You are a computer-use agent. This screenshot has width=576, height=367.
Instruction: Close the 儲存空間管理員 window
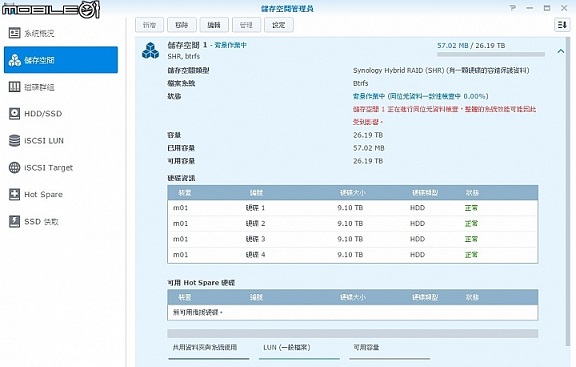(564, 8)
